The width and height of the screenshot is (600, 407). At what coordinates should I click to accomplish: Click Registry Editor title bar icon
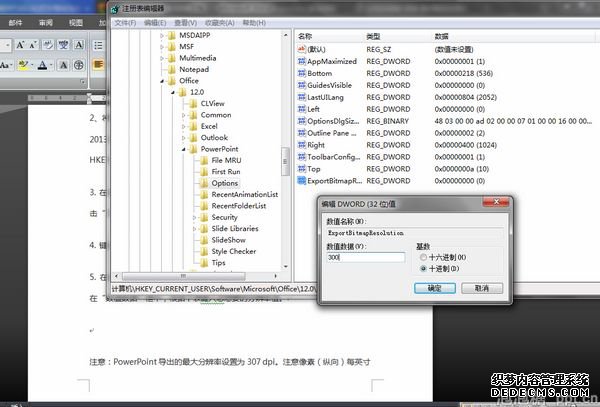point(115,8)
